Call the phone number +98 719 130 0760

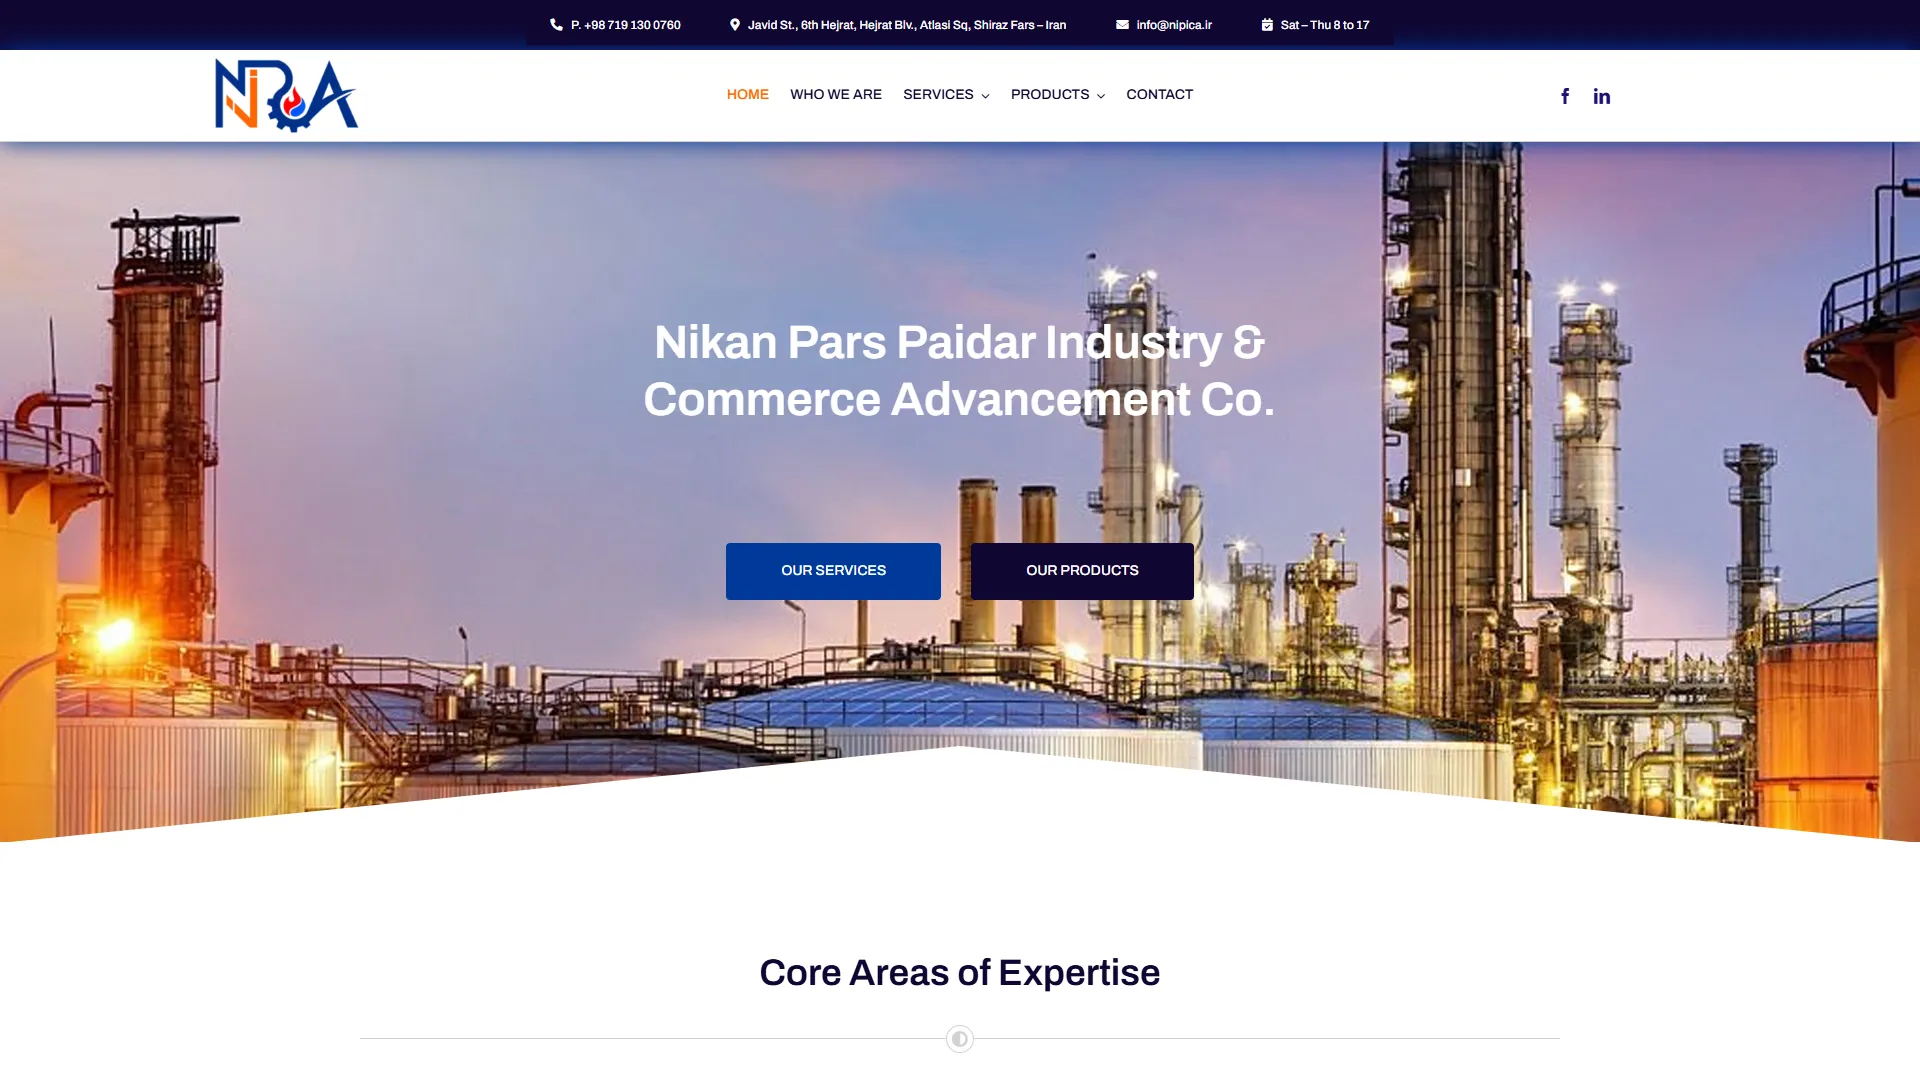coord(626,25)
